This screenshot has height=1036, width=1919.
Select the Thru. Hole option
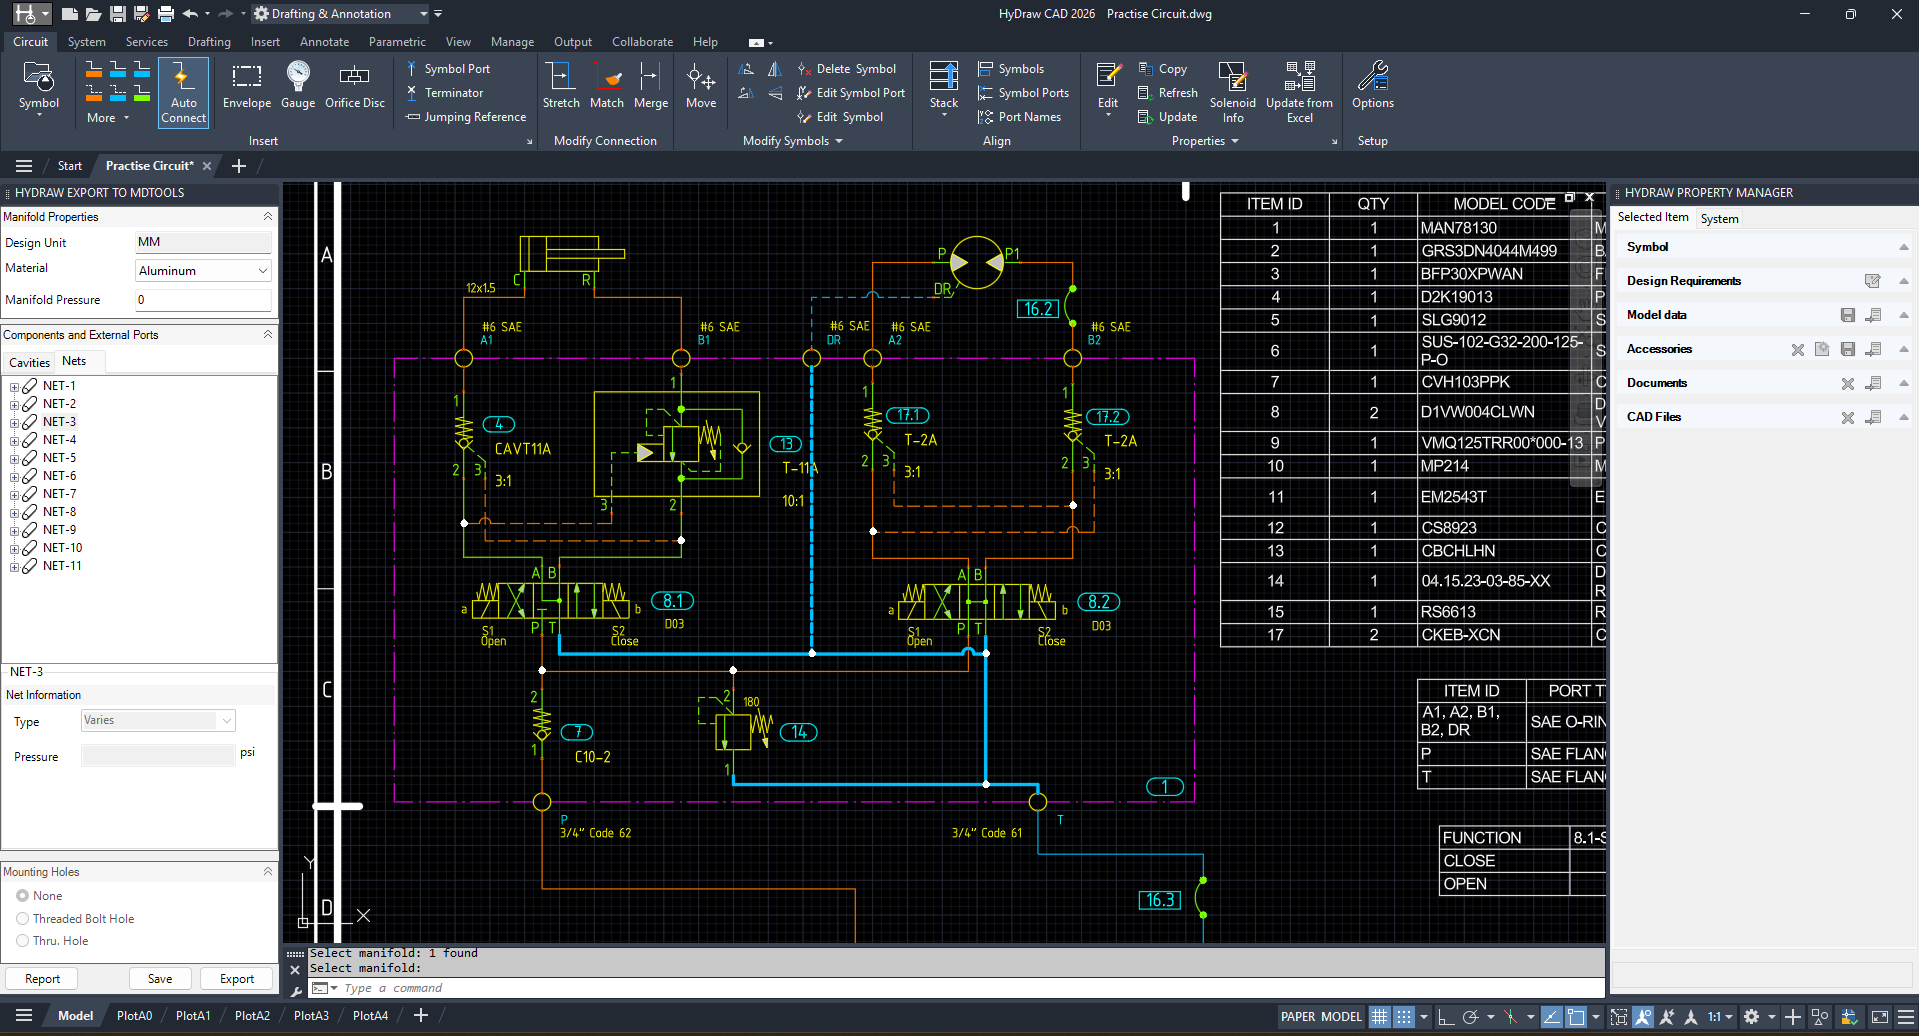point(22,940)
